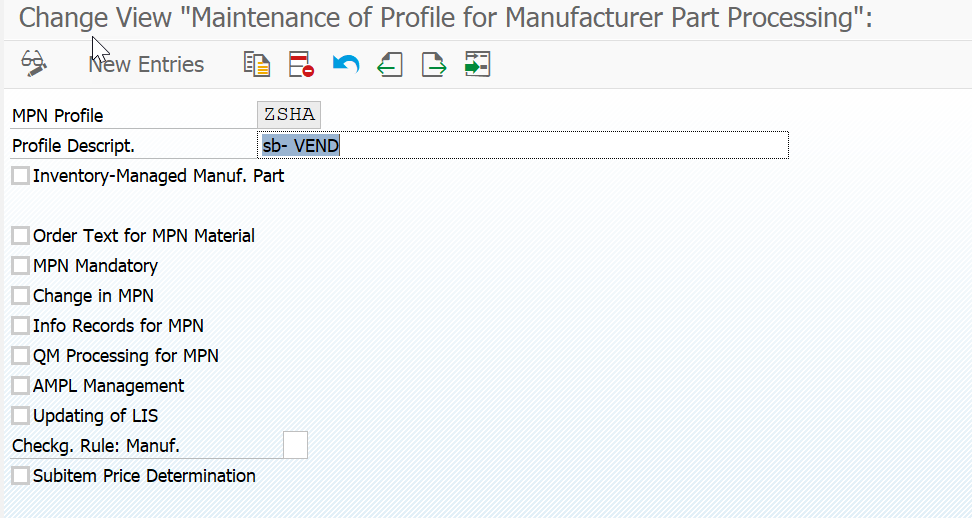Image resolution: width=972 pixels, height=518 pixels.
Task: Click the Checkg. Rule: Manuf. input box
Action: [295, 446]
